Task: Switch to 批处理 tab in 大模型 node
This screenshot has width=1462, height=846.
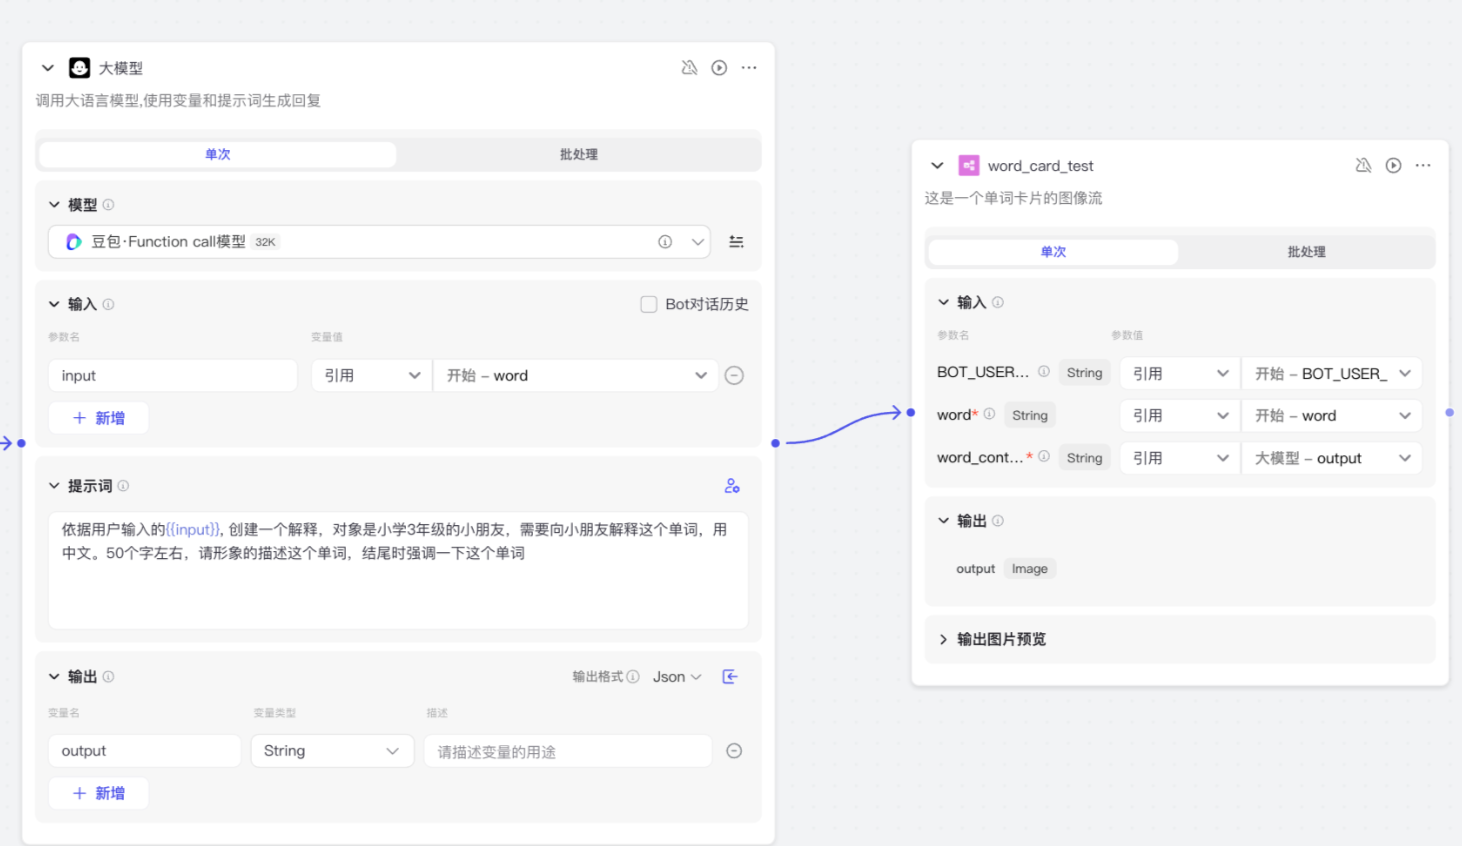Action: click(578, 155)
